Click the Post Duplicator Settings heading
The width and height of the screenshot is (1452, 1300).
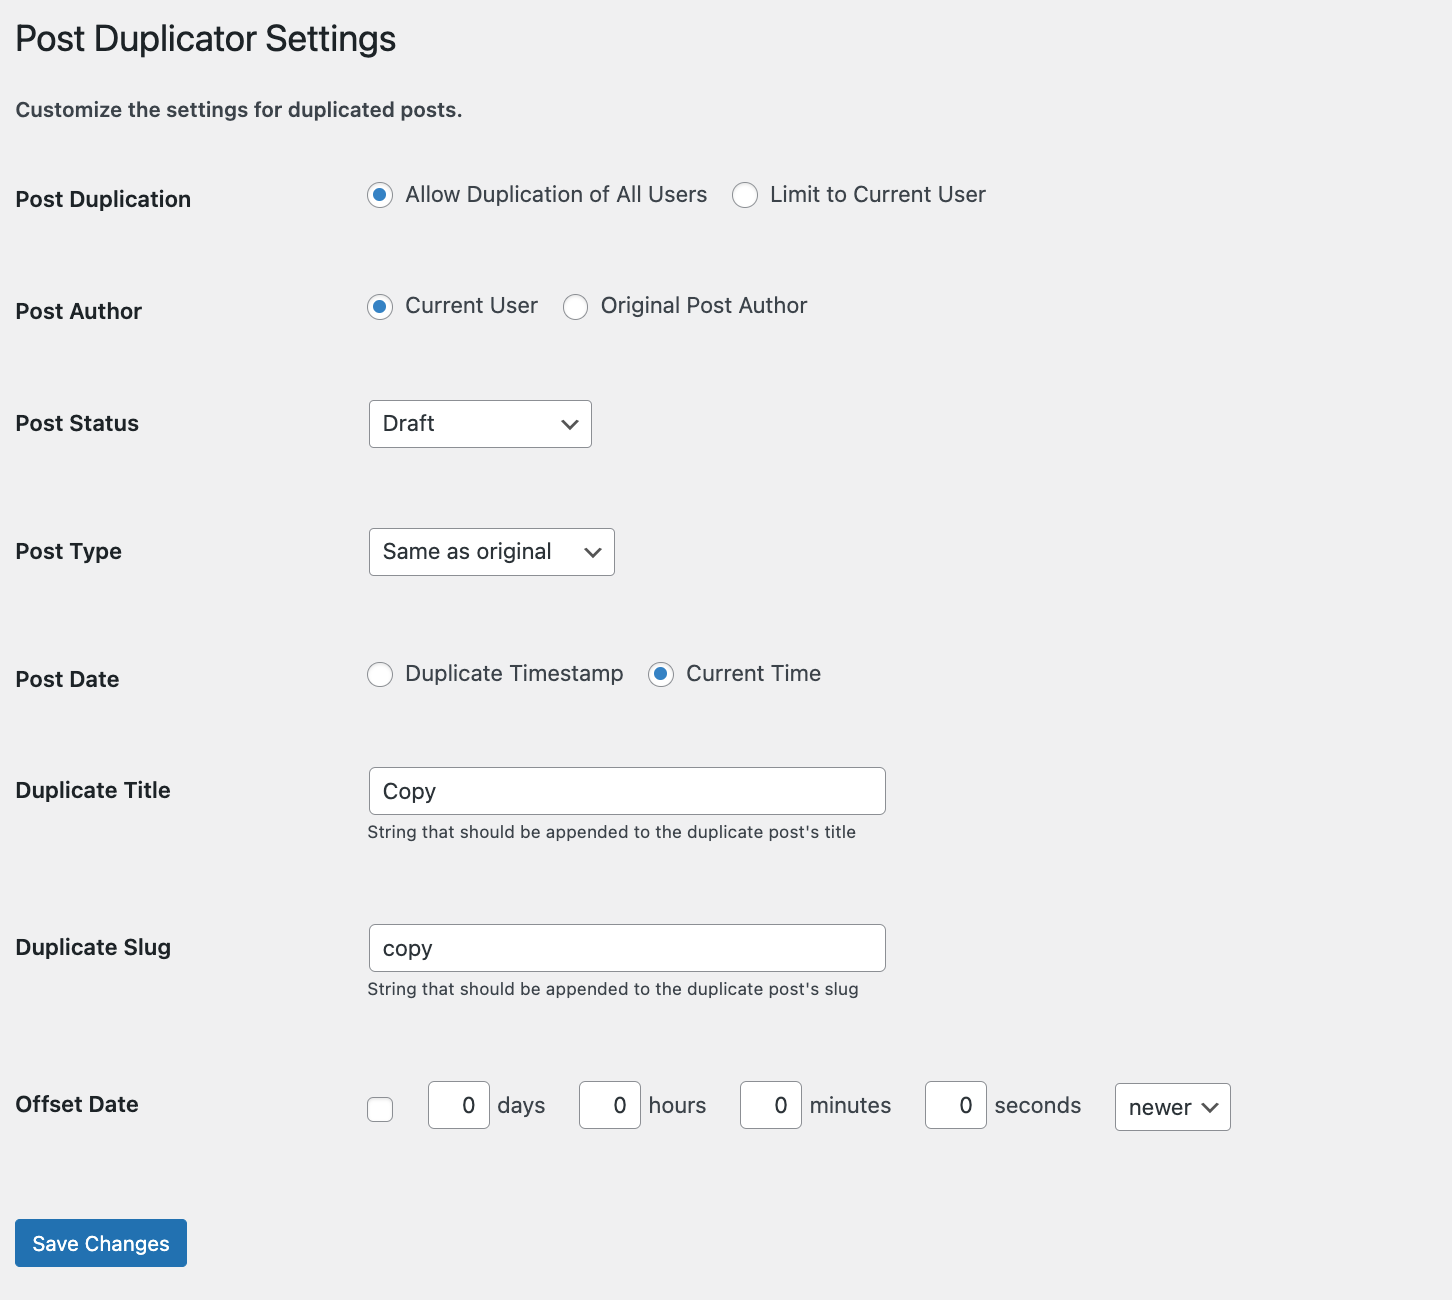(x=206, y=38)
